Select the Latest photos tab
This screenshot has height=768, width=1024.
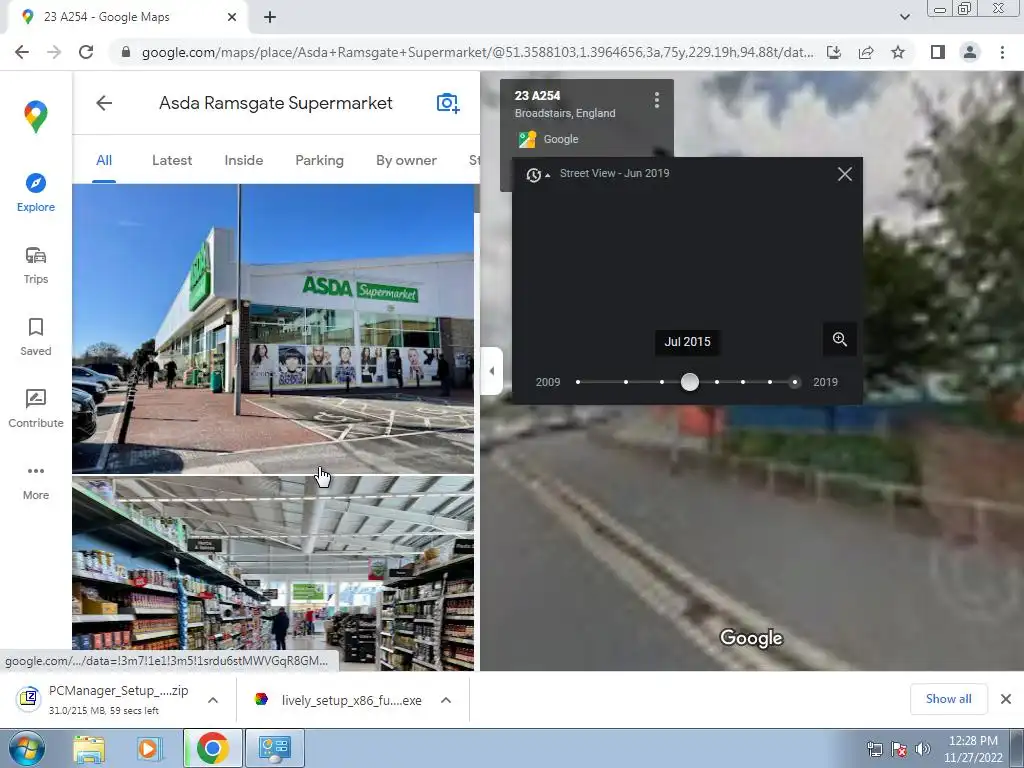pos(172,161)
